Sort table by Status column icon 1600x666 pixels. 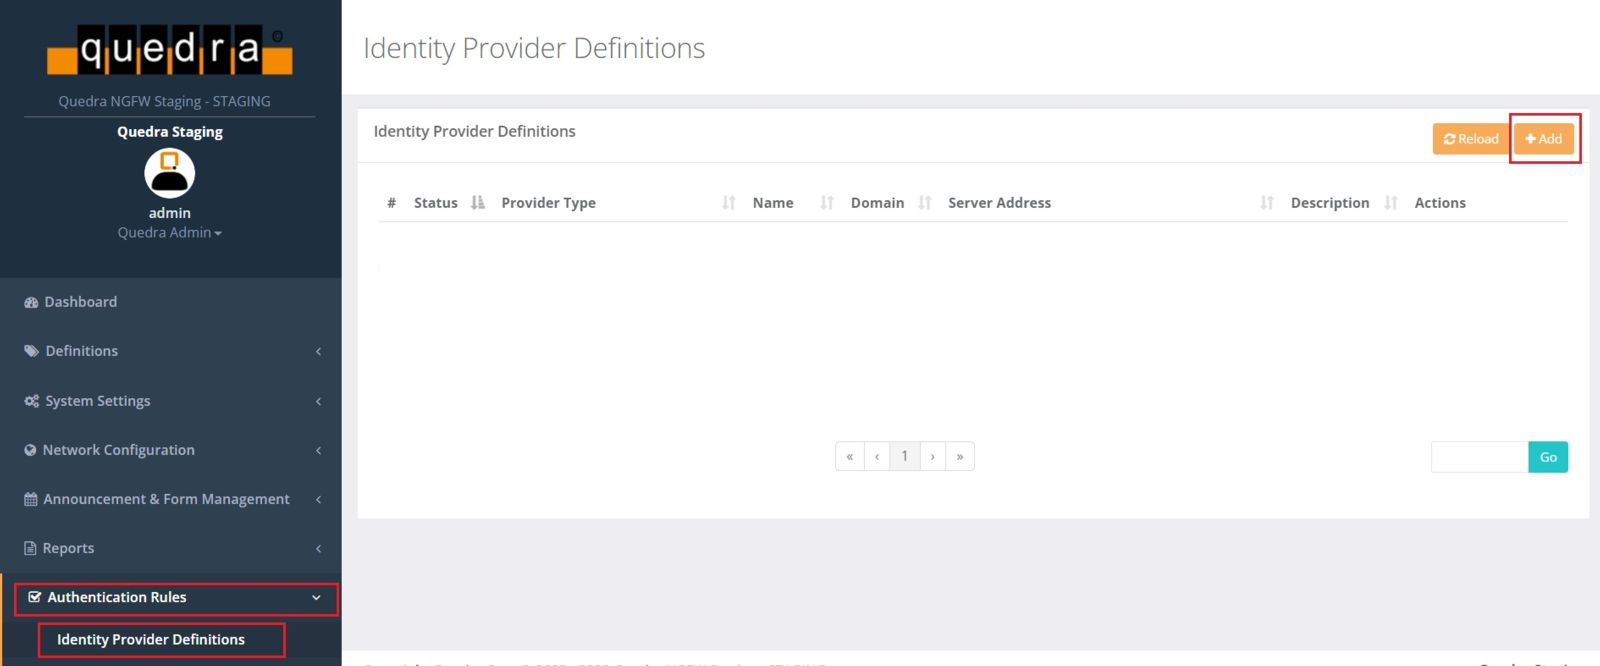coord(478,203)
